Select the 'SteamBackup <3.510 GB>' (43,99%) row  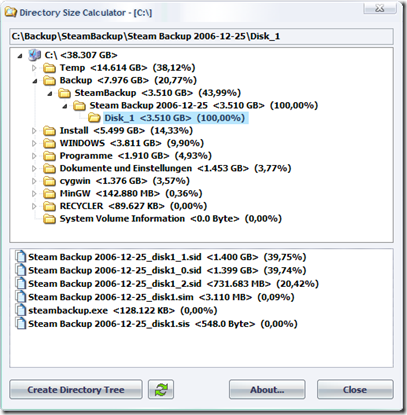[x=158, y=93]
